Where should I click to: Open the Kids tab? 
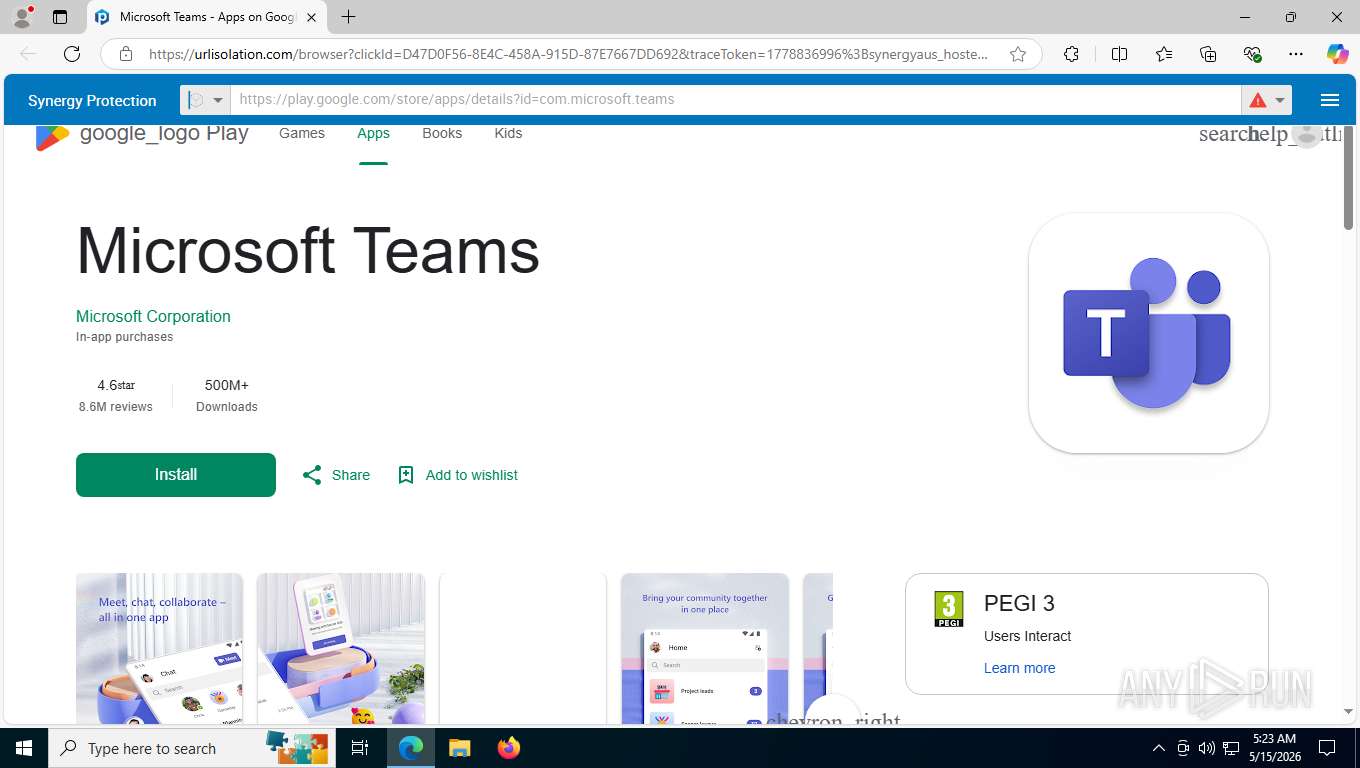(x=508, y=133)
